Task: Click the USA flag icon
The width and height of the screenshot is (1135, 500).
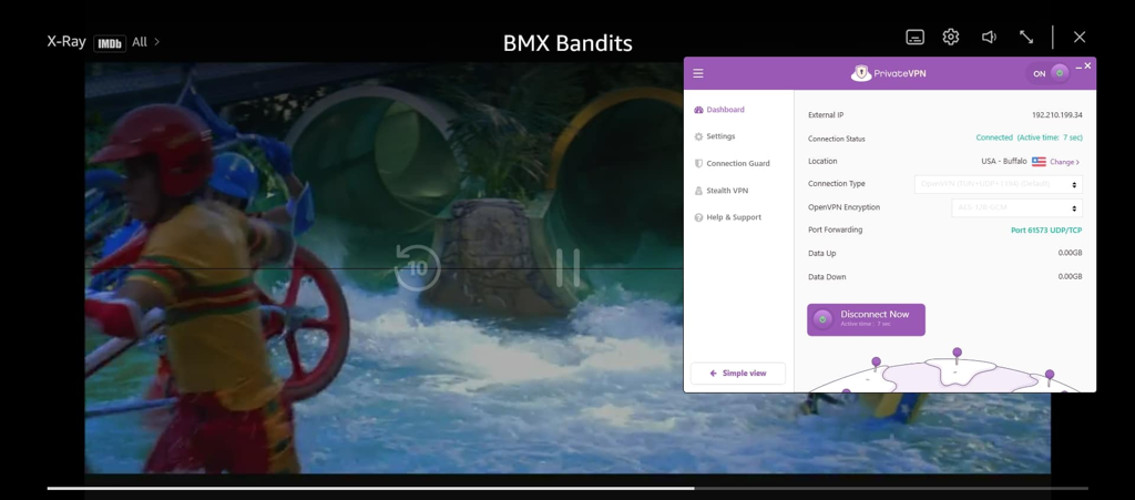Action: tap(1039, 161)
